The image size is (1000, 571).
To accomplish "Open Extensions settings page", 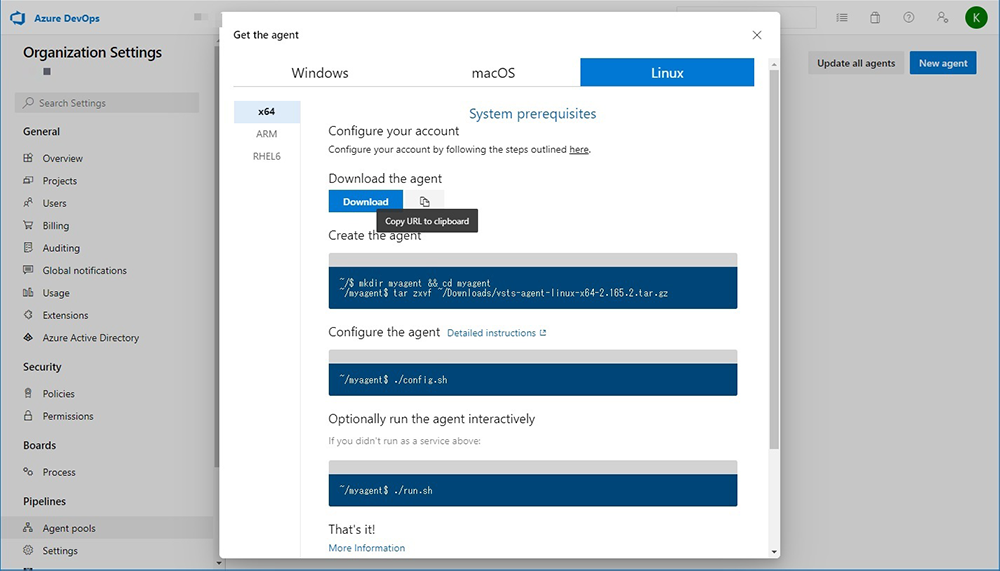I will pos(66,315).
